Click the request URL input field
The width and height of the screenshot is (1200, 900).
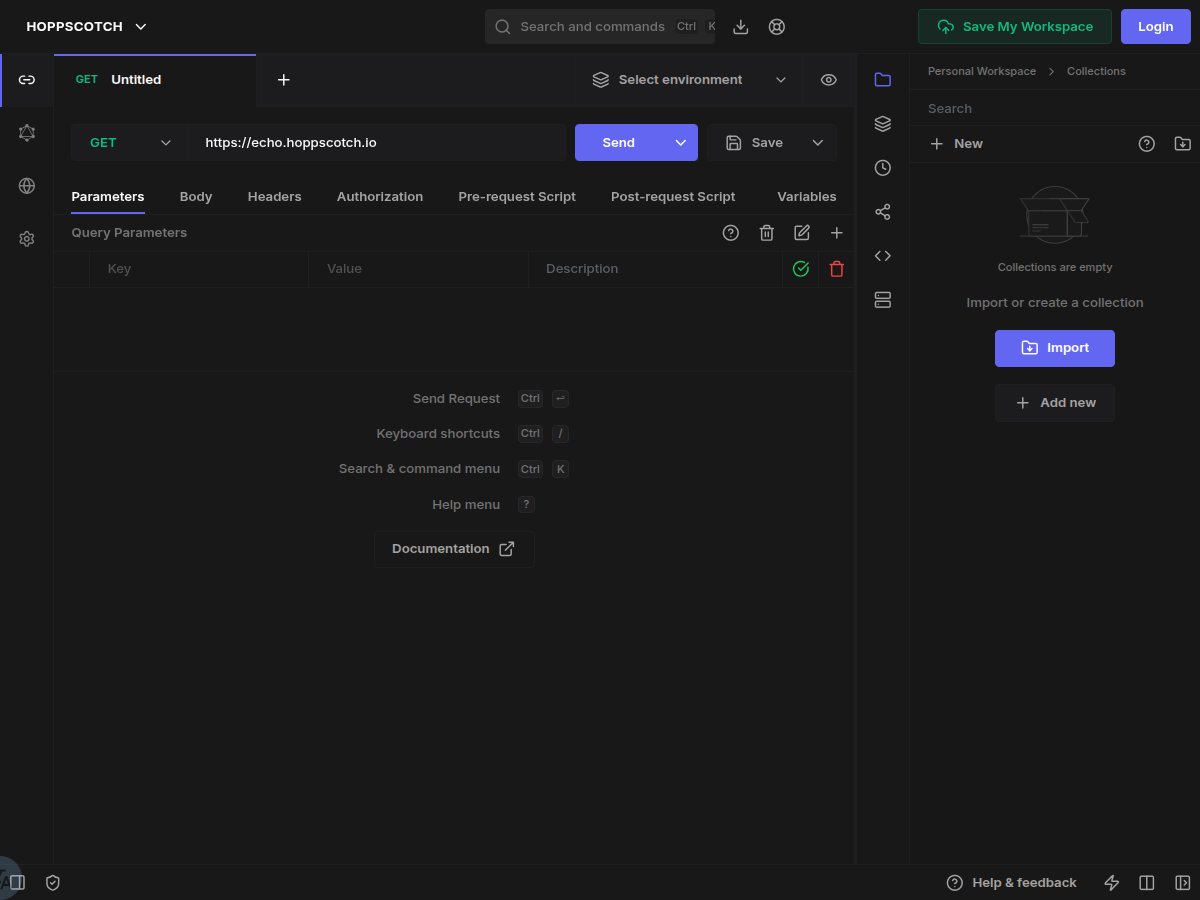(380, 143)
